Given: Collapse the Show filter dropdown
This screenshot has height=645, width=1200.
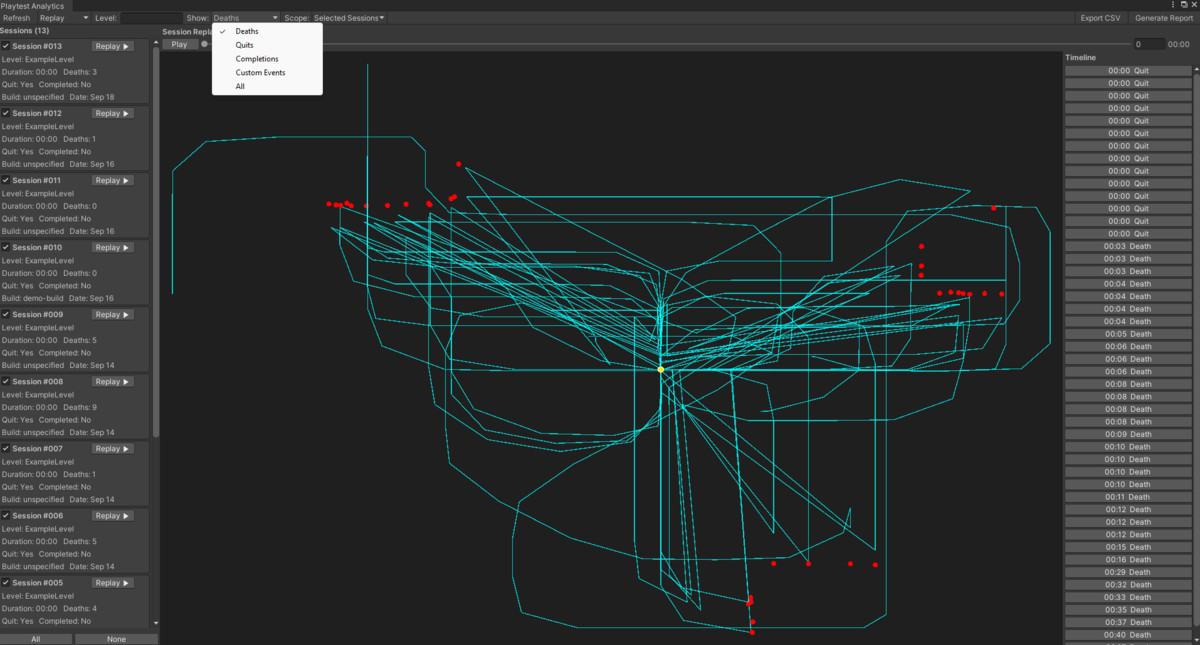Looking at the screenshot, I should [246, 18].
